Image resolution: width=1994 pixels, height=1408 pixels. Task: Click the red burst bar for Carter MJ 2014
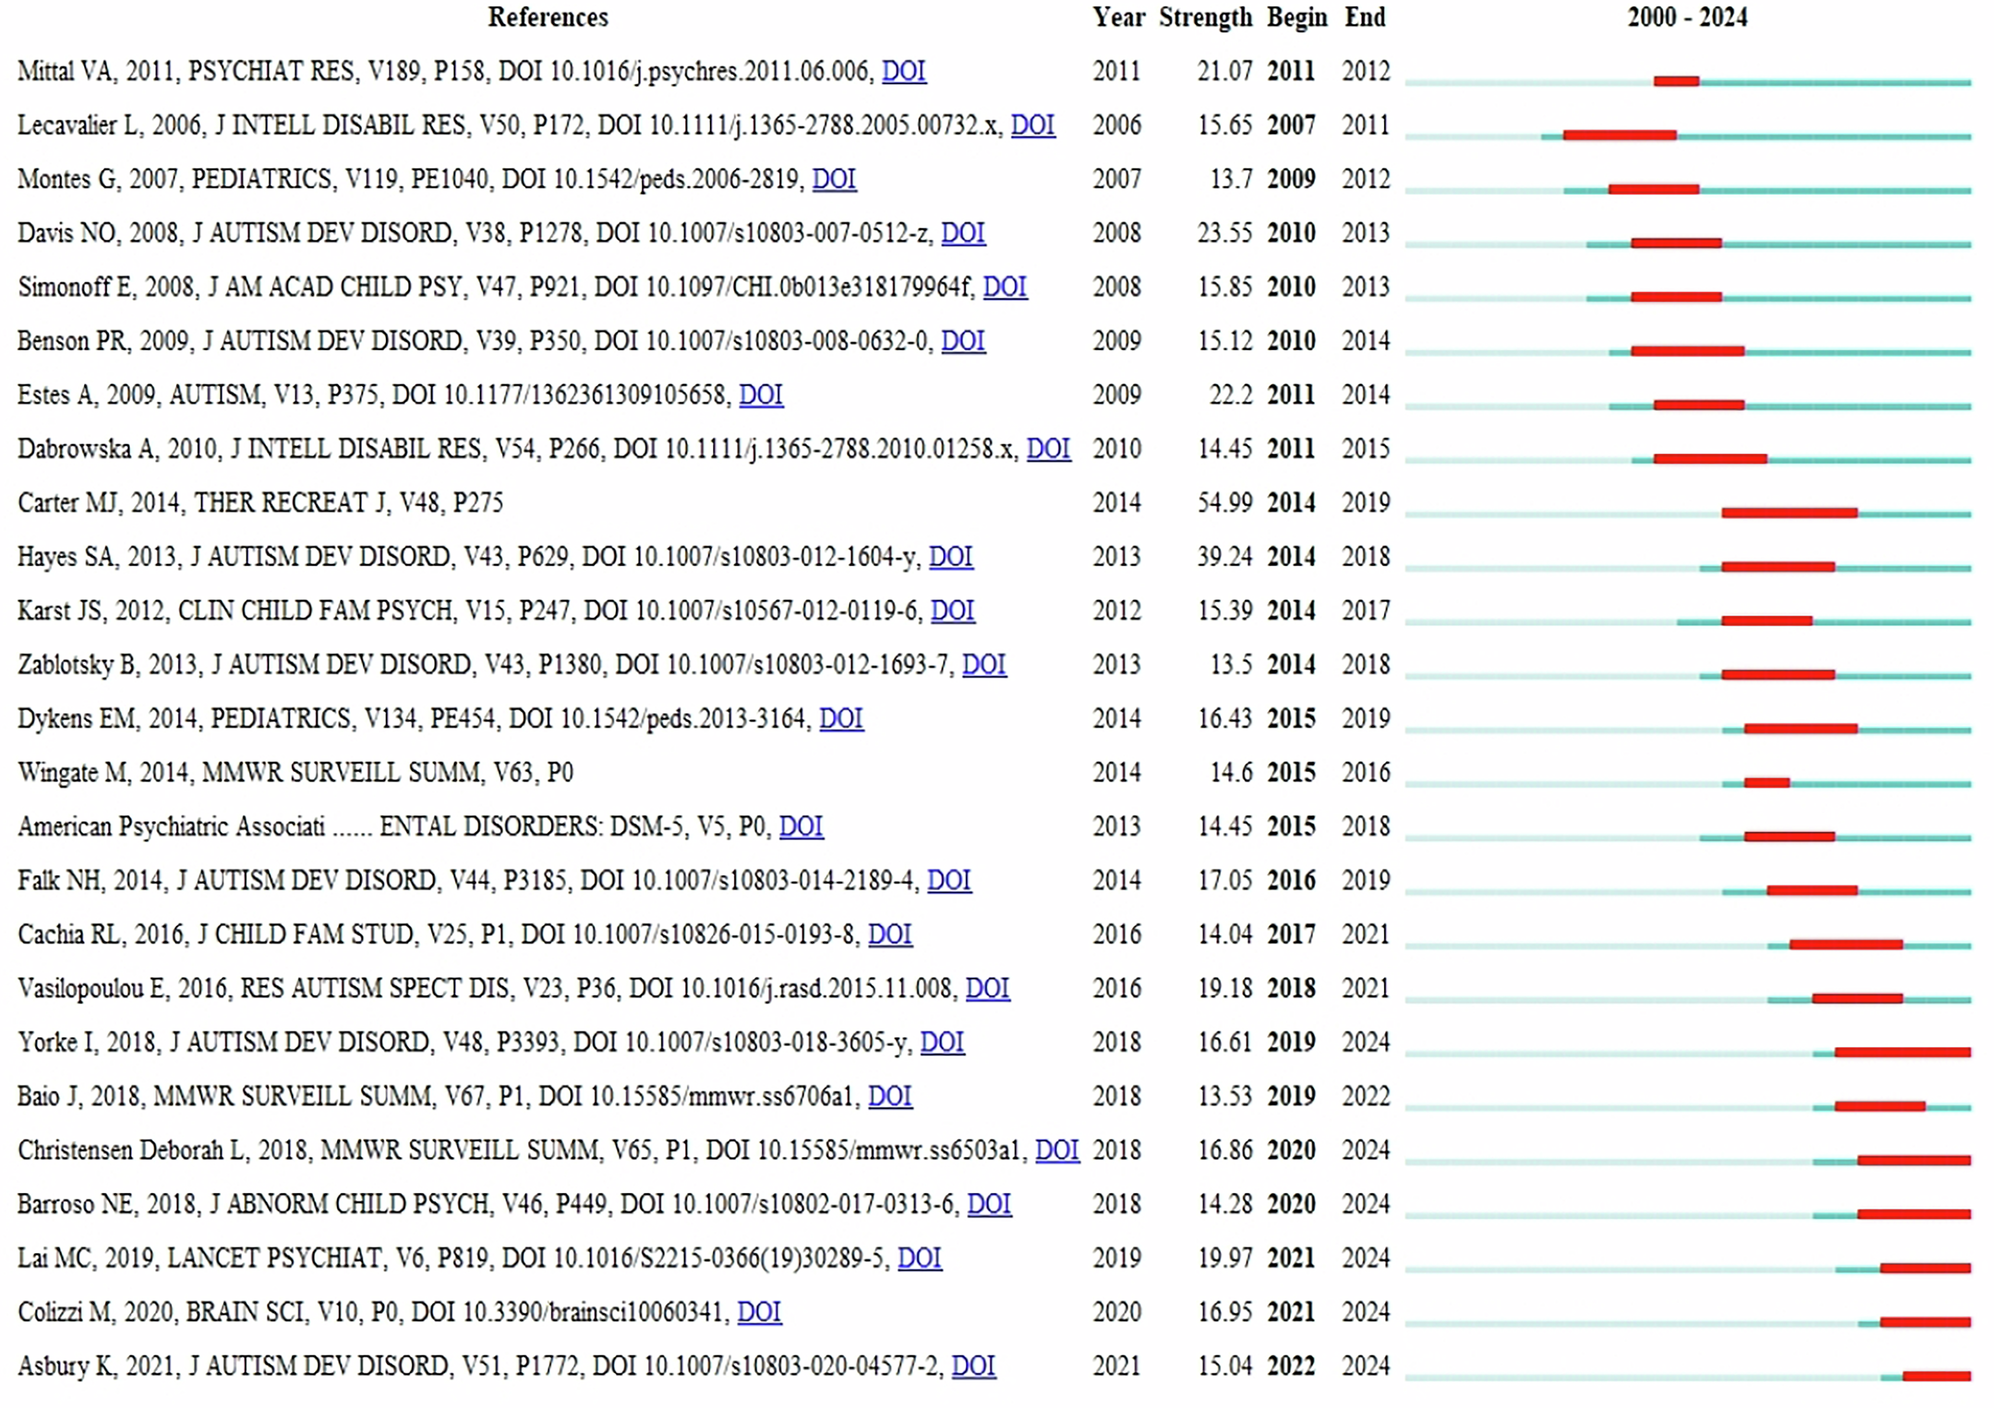[x=1789, y=513]
